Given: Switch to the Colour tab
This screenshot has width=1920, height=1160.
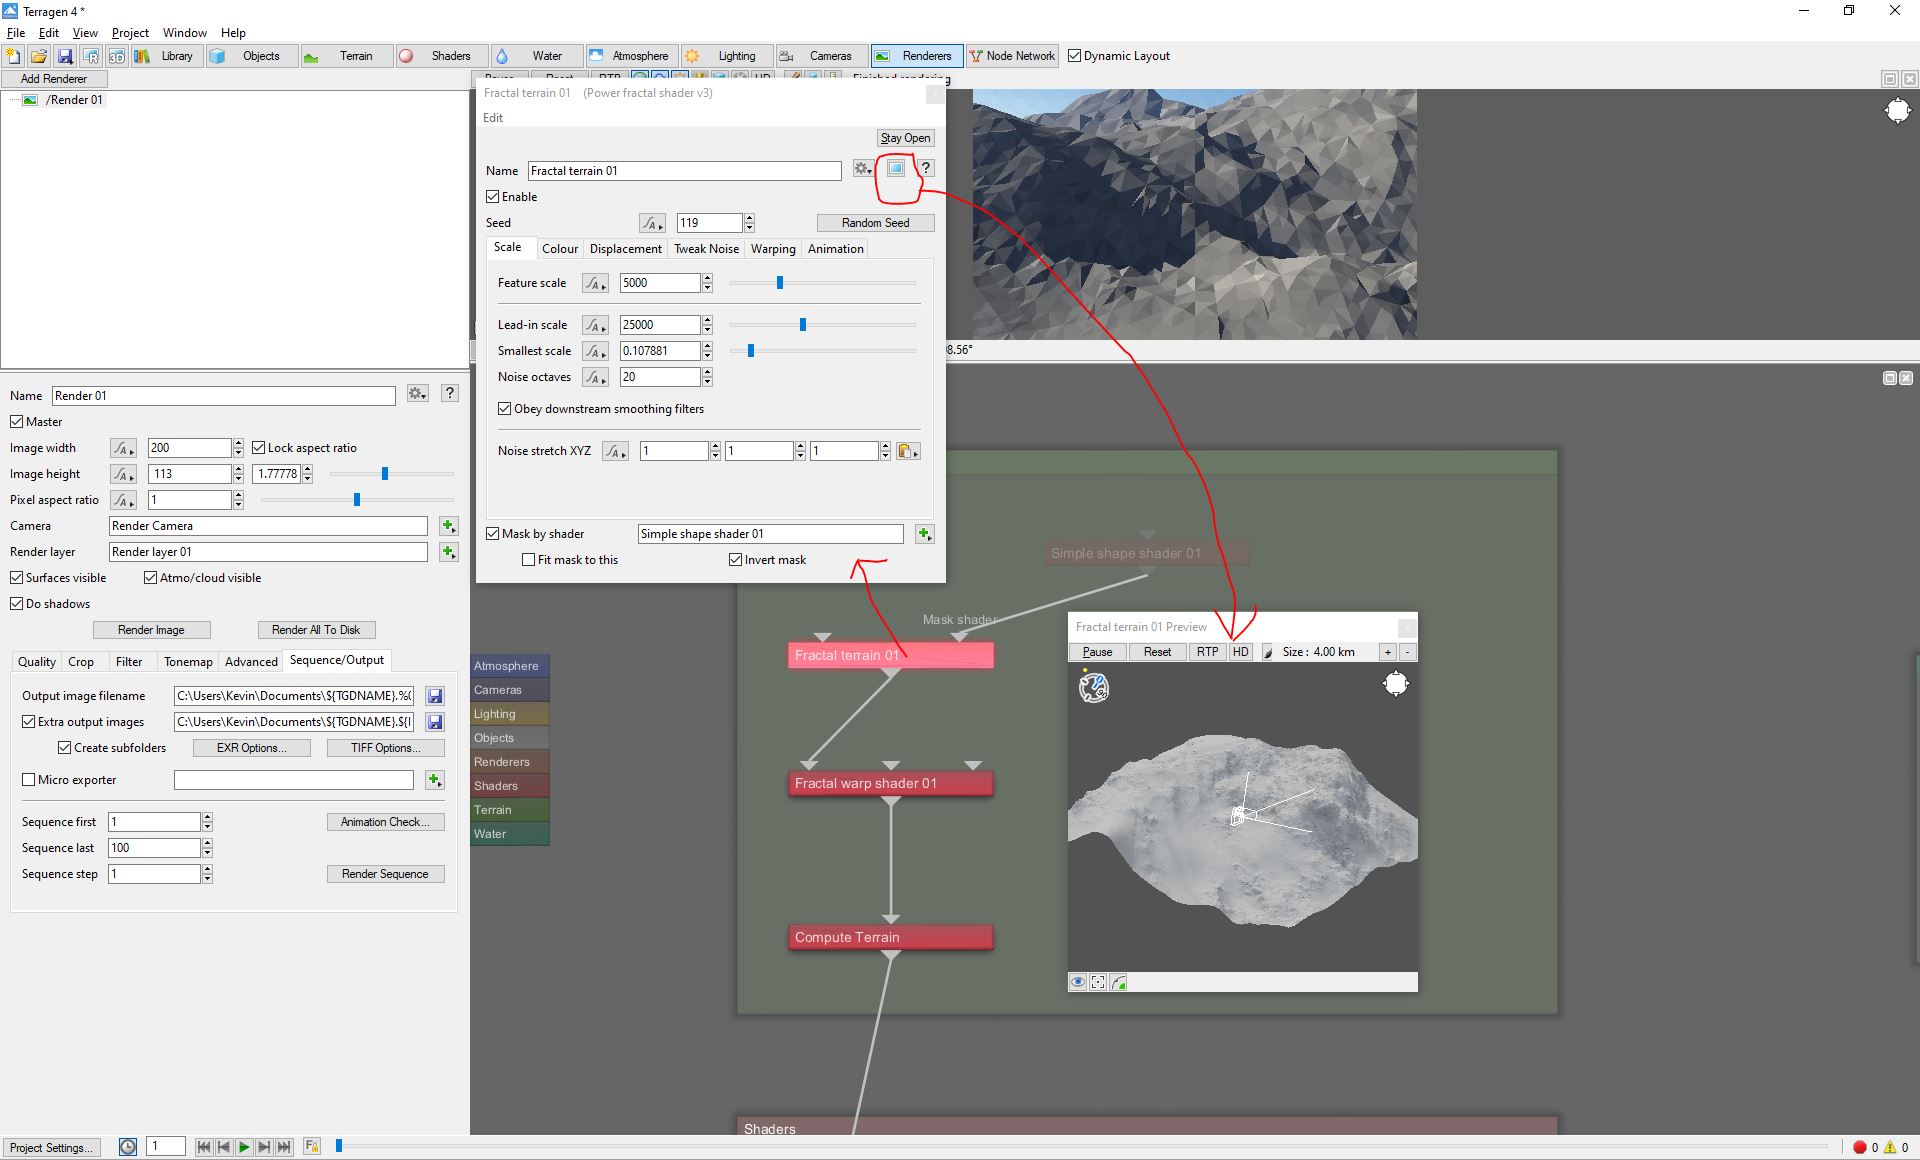Looking at the screenshot, I should [560, 249].
